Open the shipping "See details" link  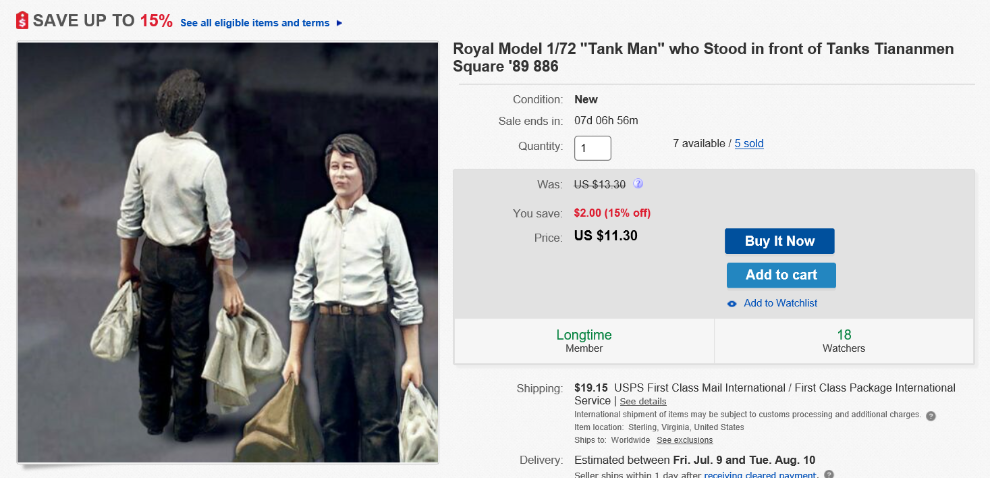click(x=642, y=401)
